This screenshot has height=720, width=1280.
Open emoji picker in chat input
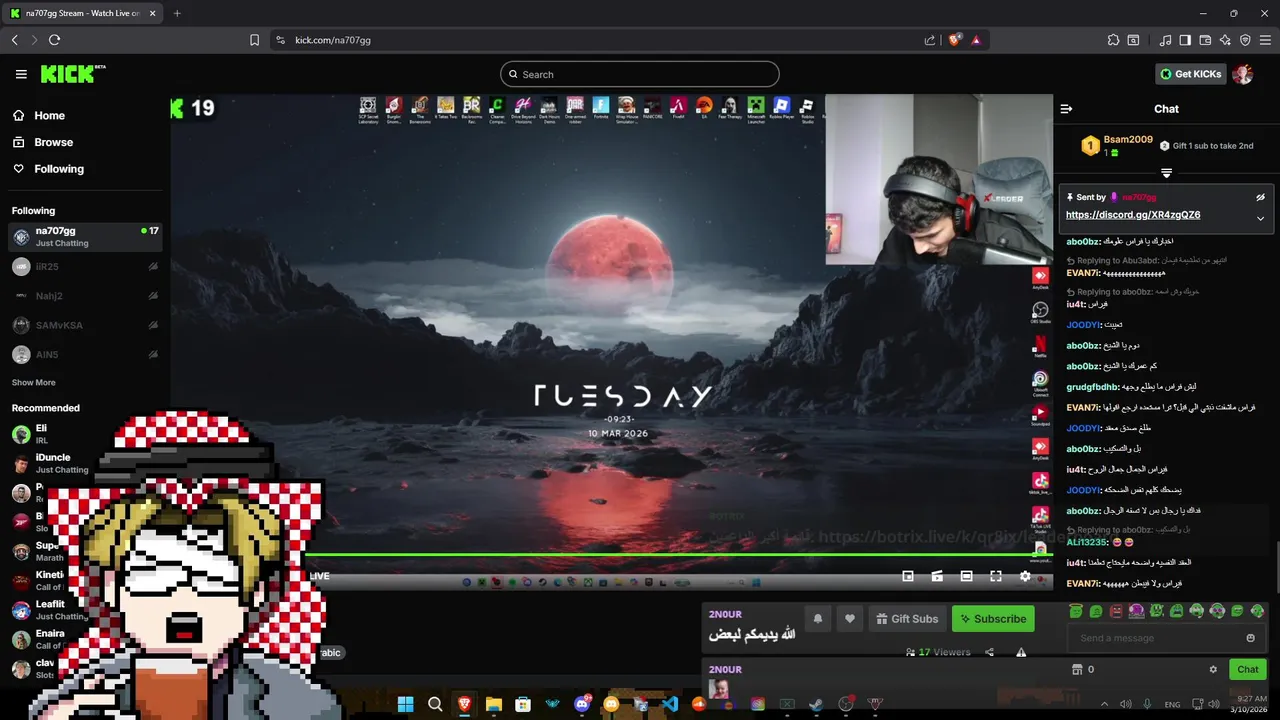pos(1250,638)
